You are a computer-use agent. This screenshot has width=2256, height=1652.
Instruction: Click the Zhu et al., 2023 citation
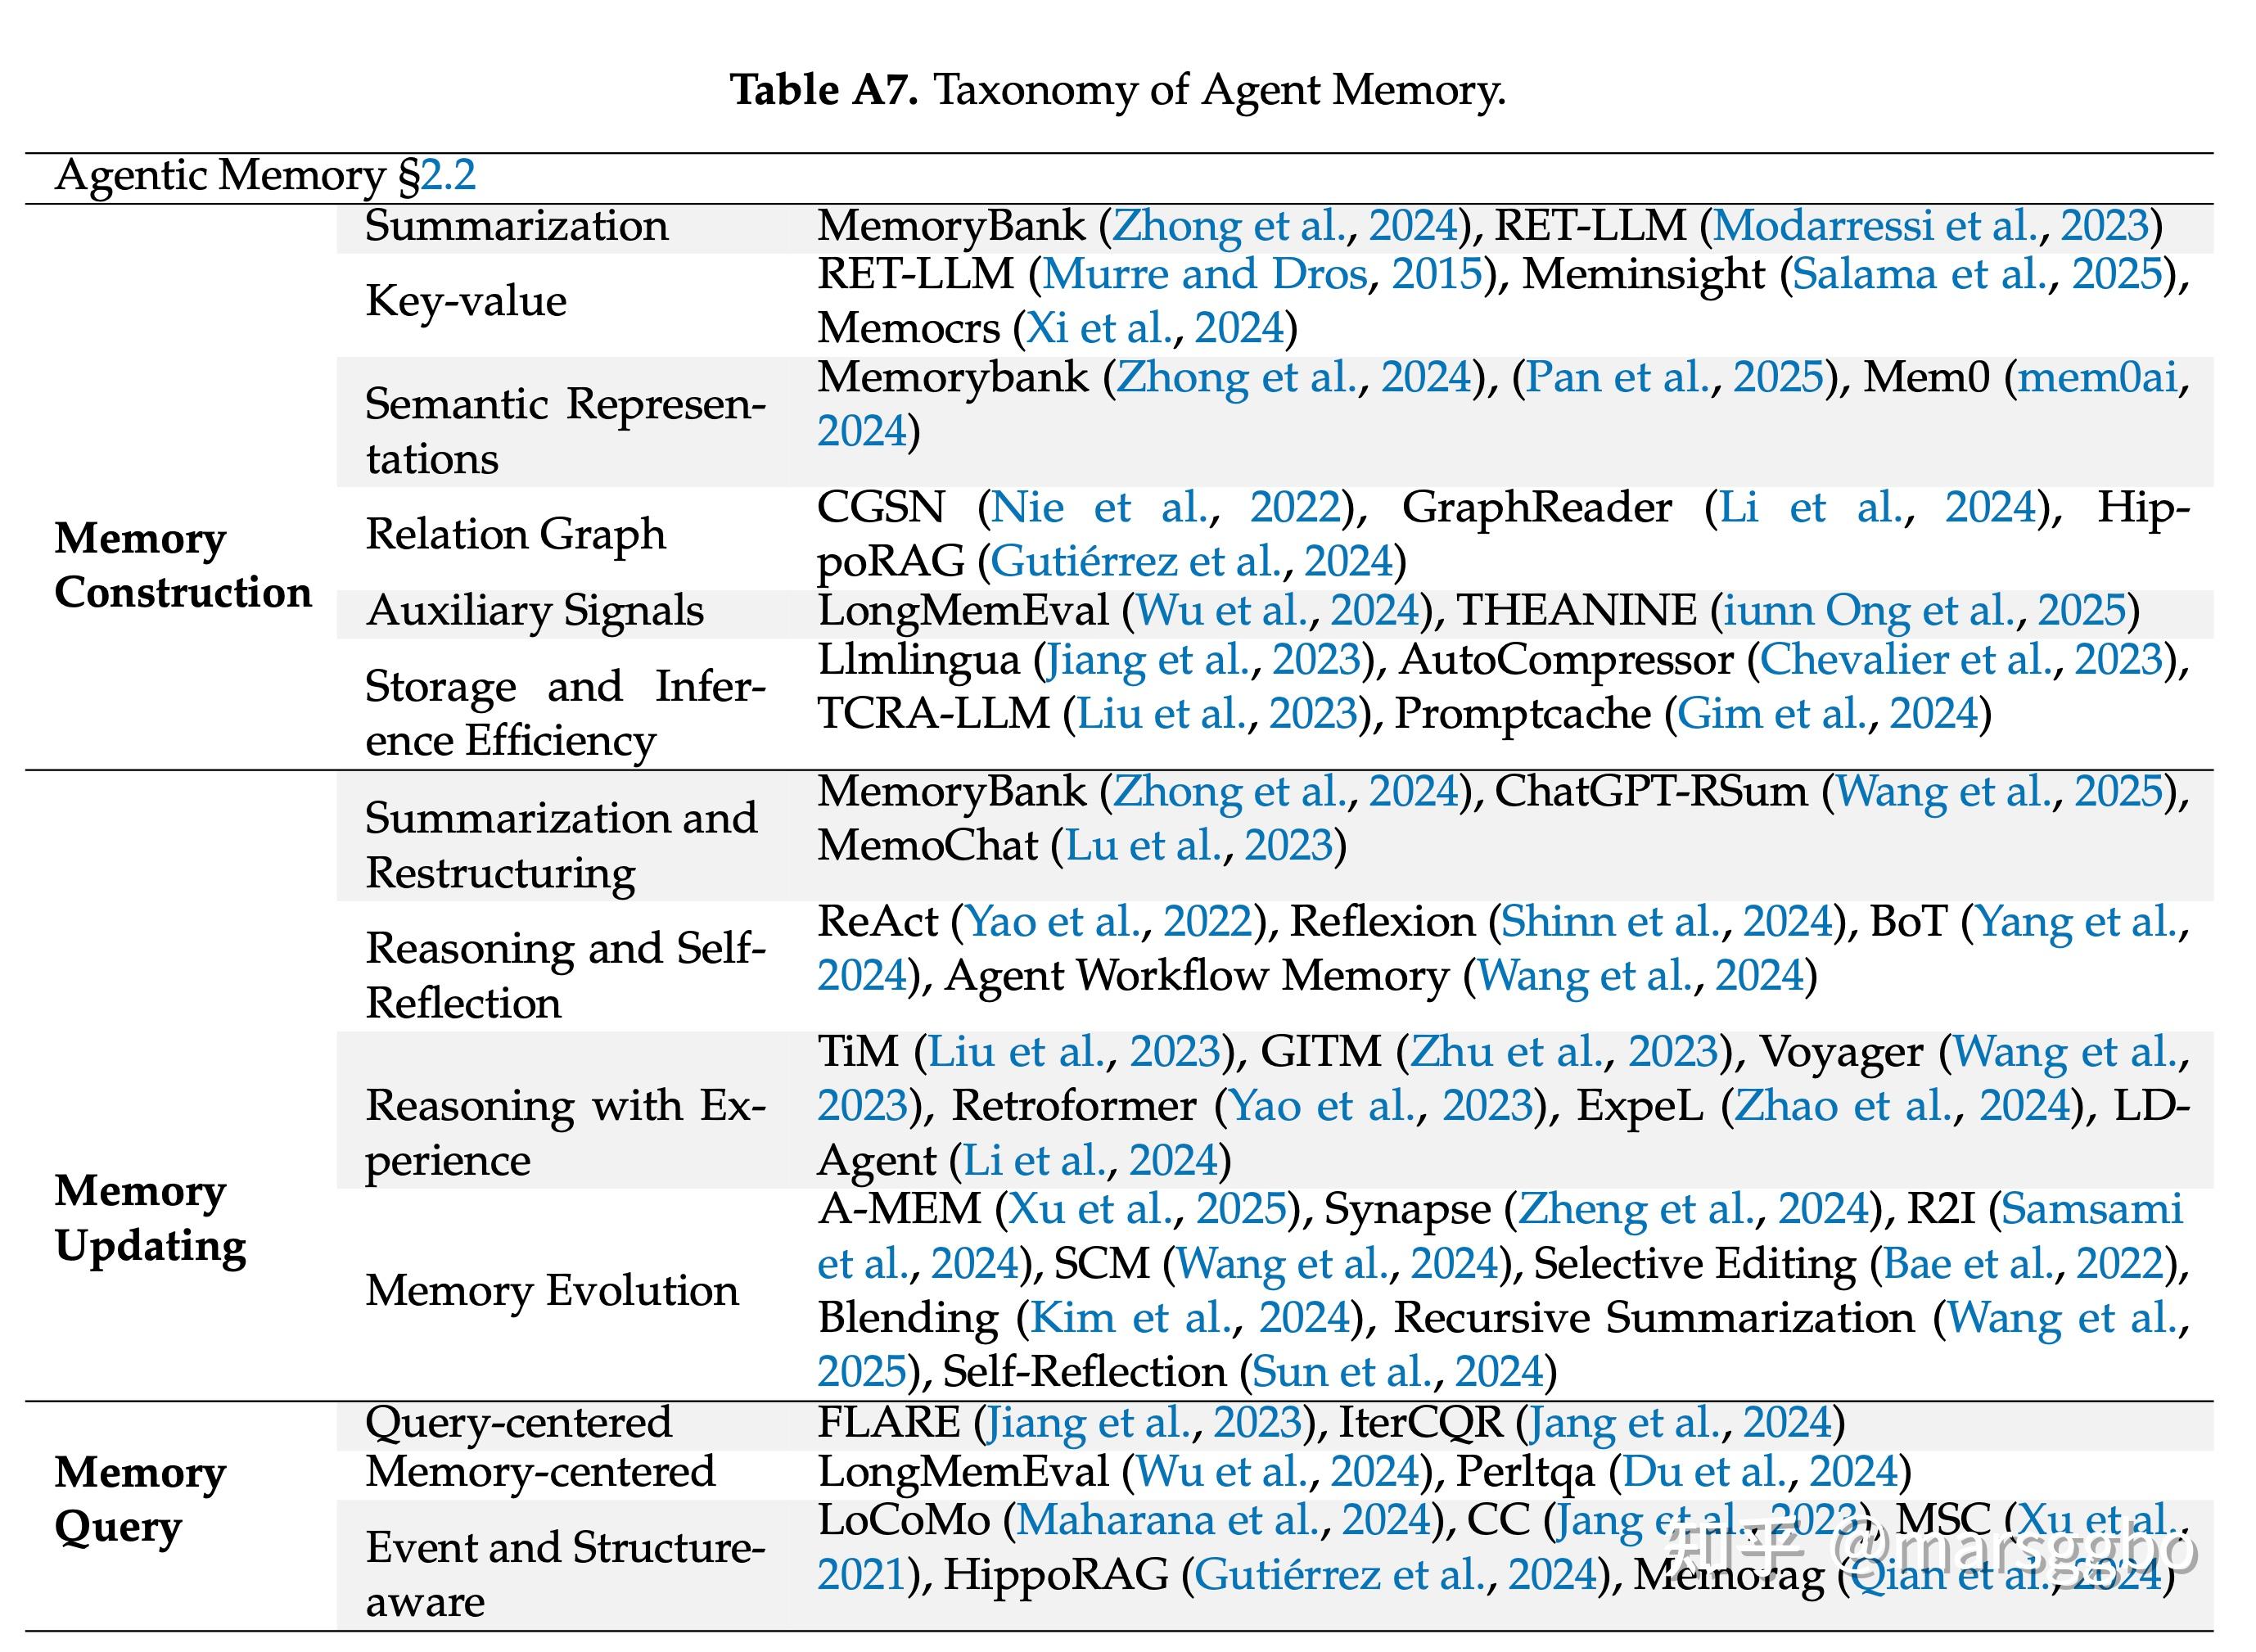(x=1564, y=1052)
